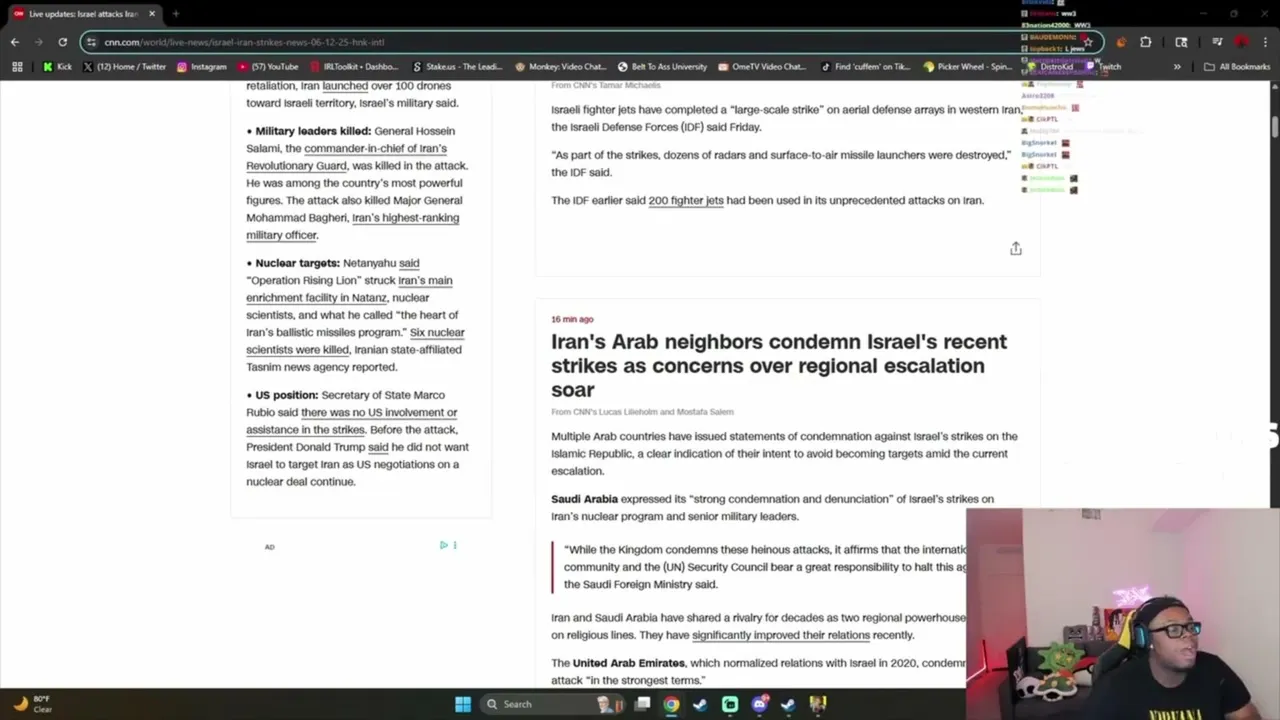
Task: Open the TikTok 'cuffem' bookmark
Action: point(865,67)
